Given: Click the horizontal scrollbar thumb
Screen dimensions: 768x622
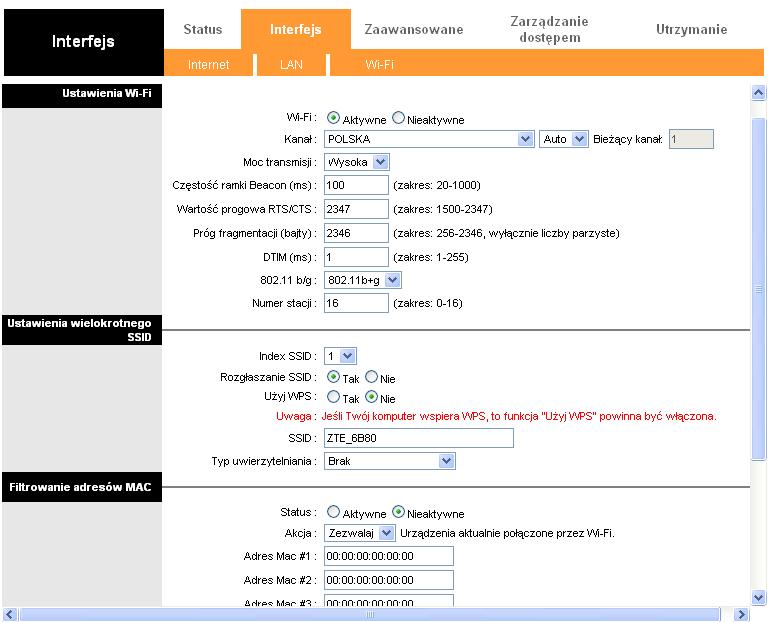Looking at the screenshot, I should click(370, 614).
